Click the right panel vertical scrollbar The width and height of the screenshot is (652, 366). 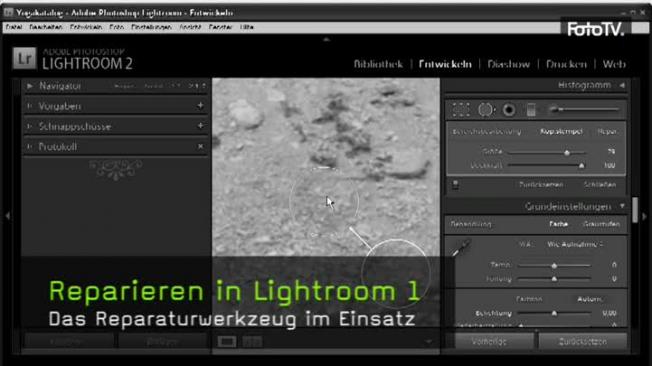pos(635,210)
